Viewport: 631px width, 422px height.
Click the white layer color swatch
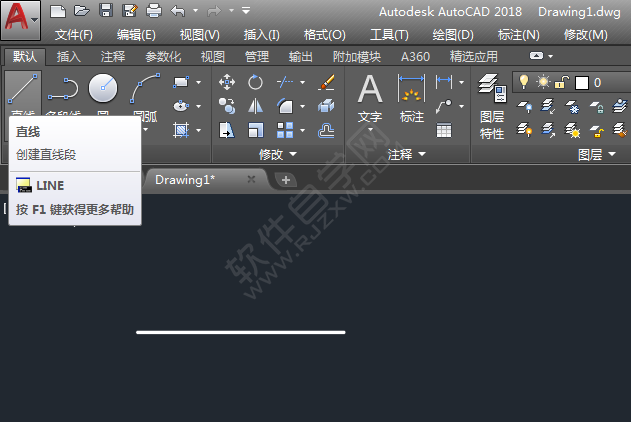[x=582, y=83]
